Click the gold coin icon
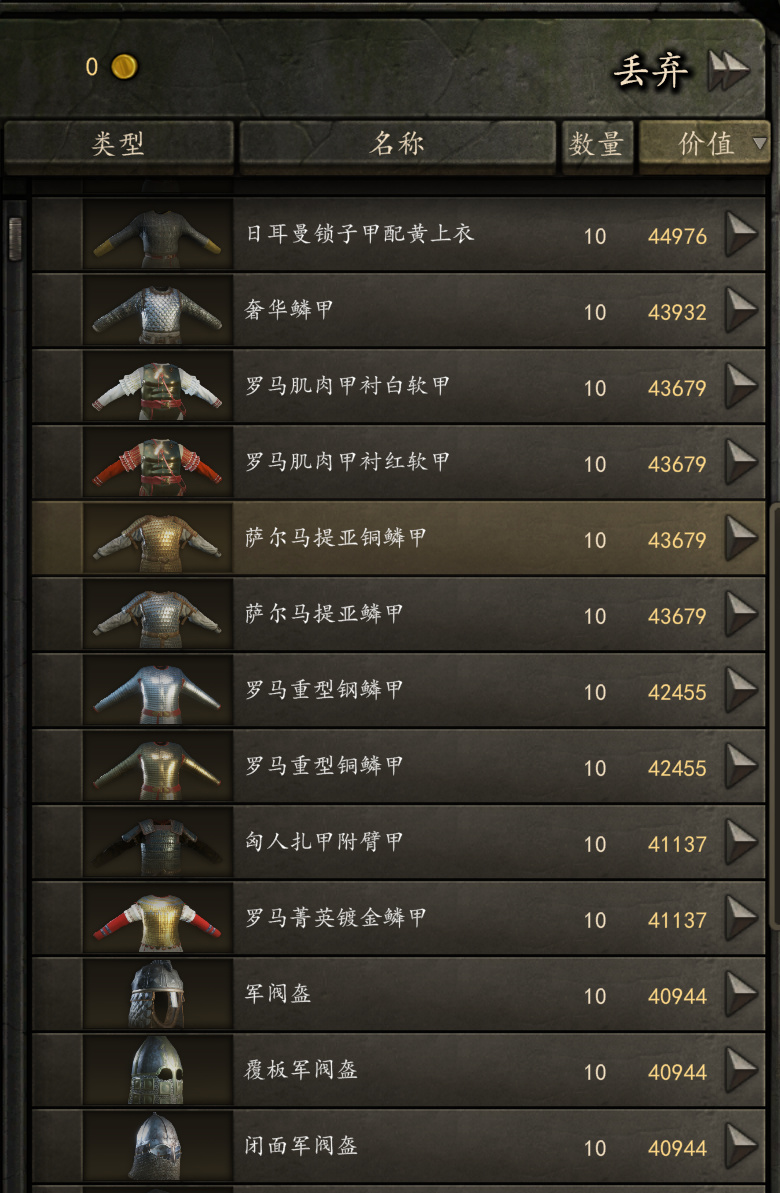Image resolution: width=780 pixels, height=1193 pixels. tap(124, 67)
